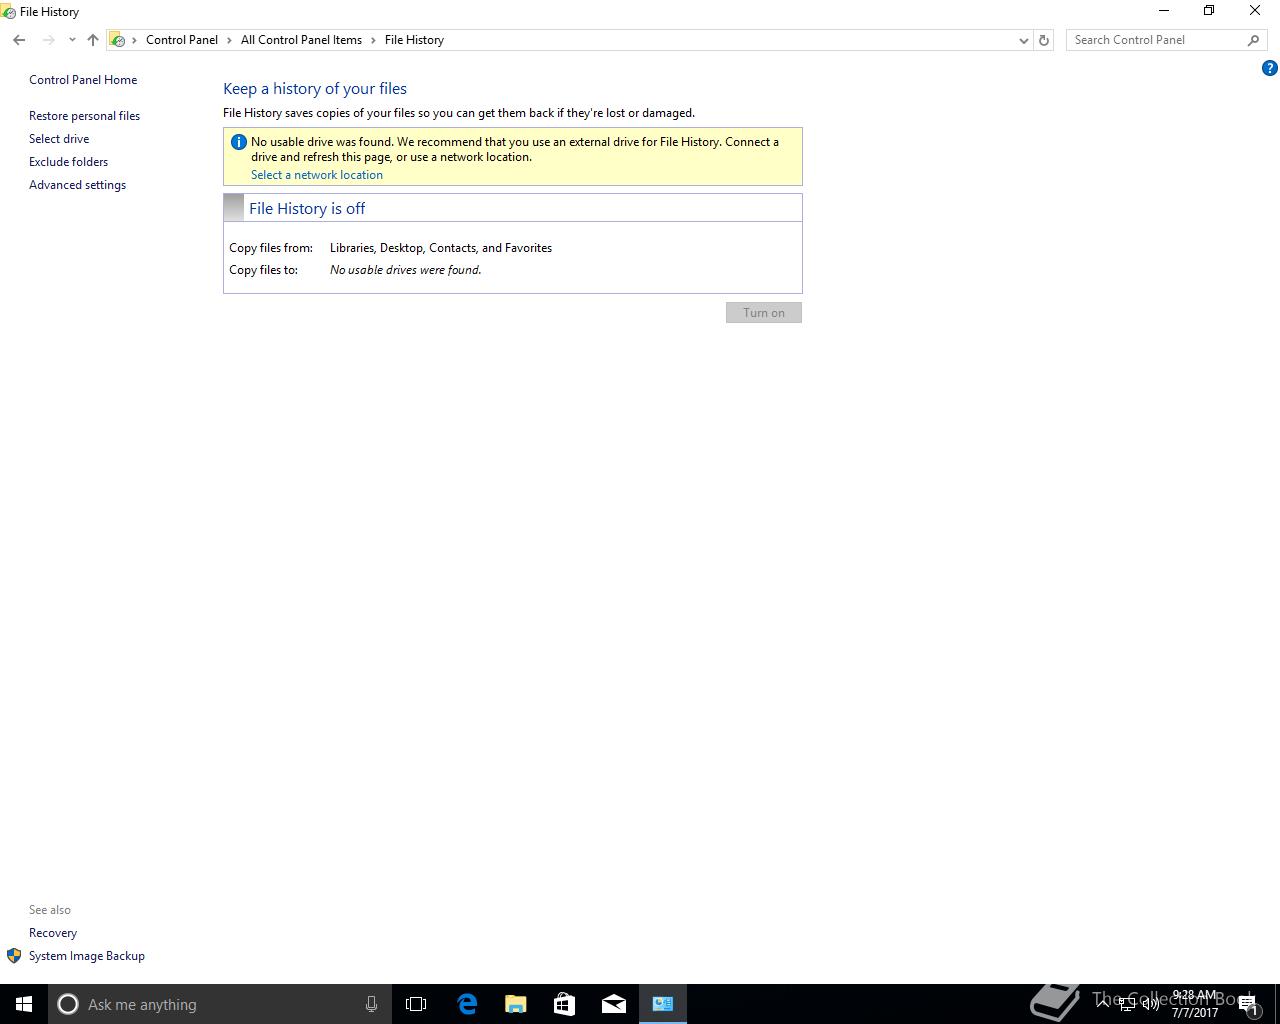1280x1024 pixels.
Task: Open the blue Help icon
Action: point(1270,68)
